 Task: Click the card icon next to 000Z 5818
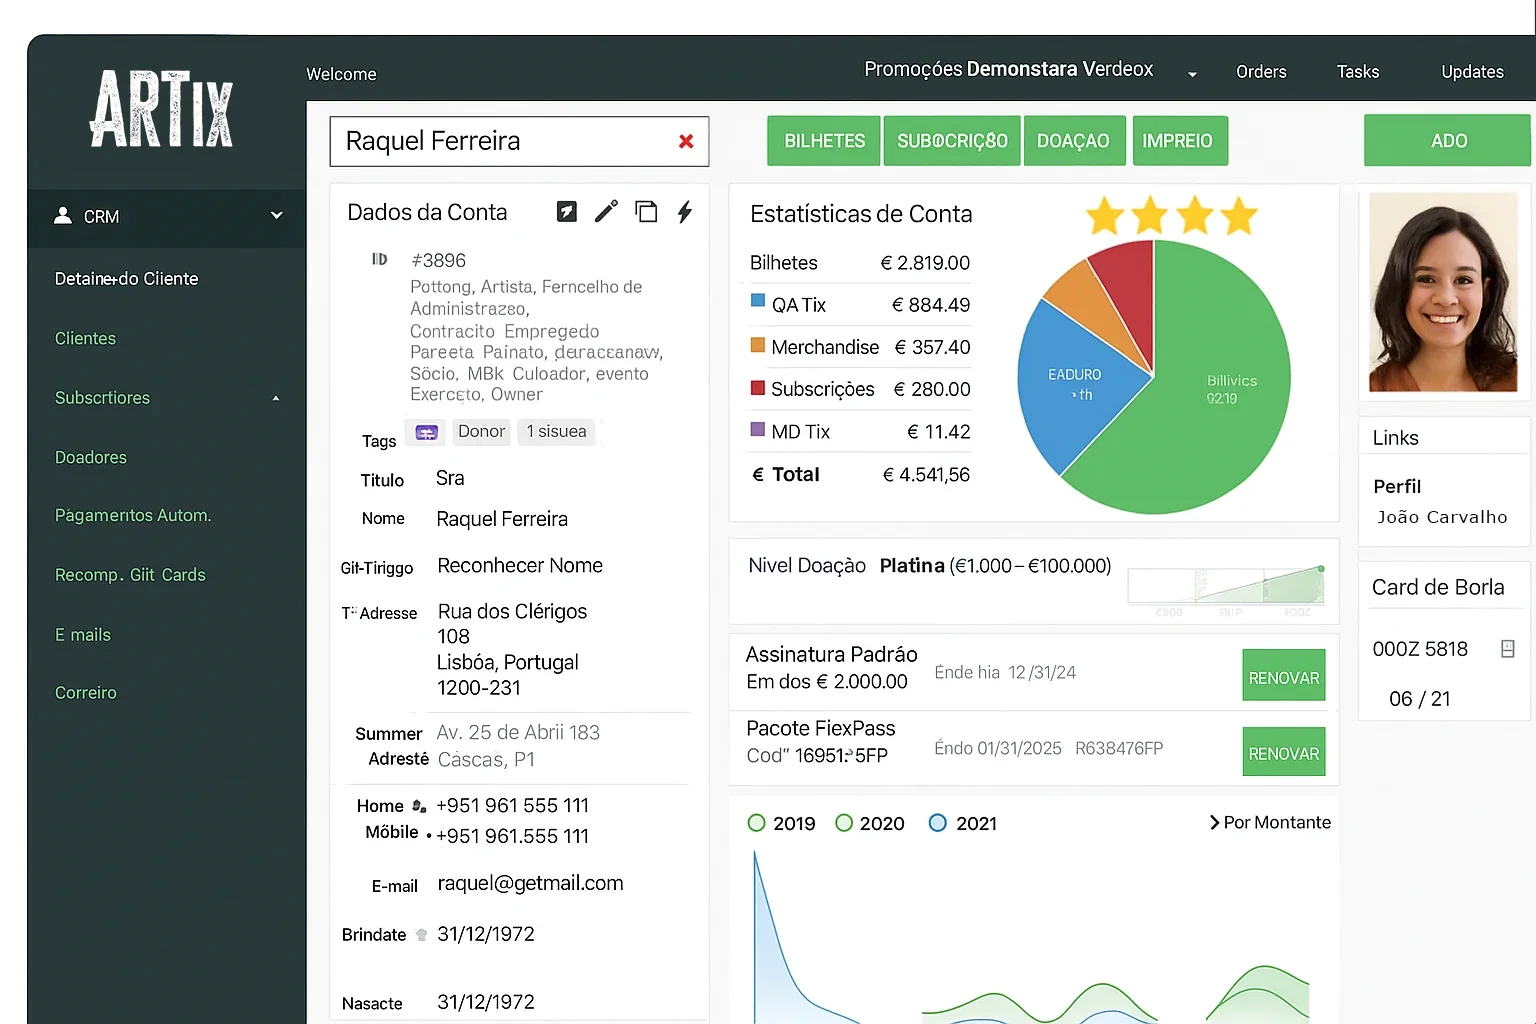point(1508,648)
